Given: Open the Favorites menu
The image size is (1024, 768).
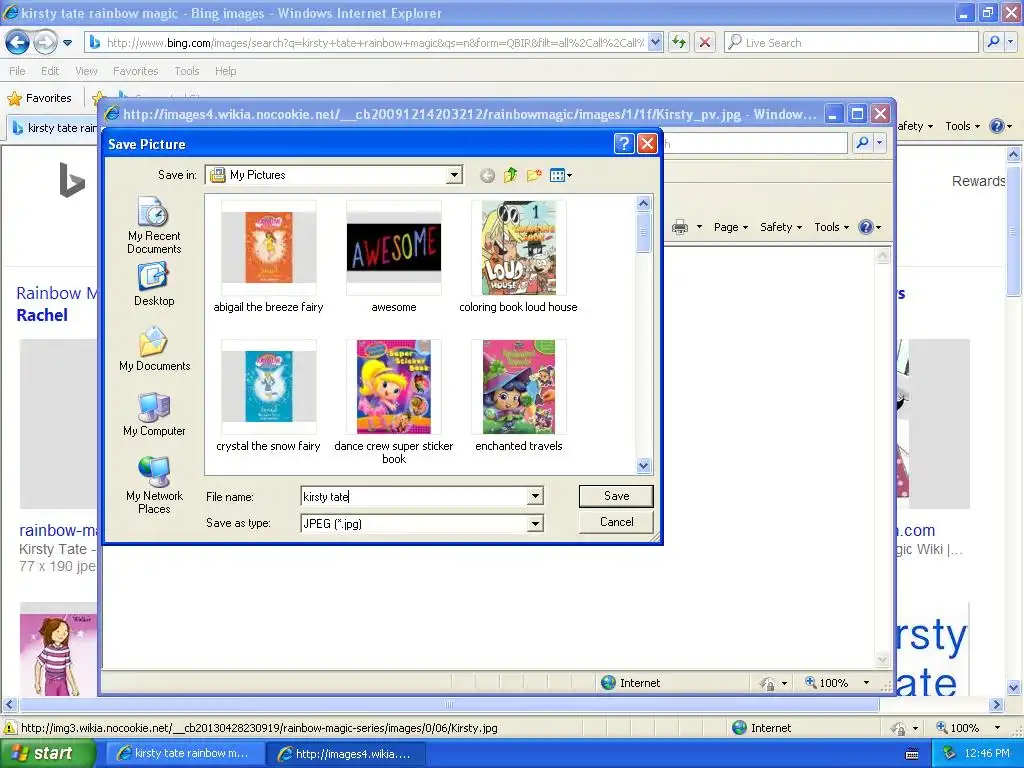Looking at the screenshot, I should coord(135,71).
